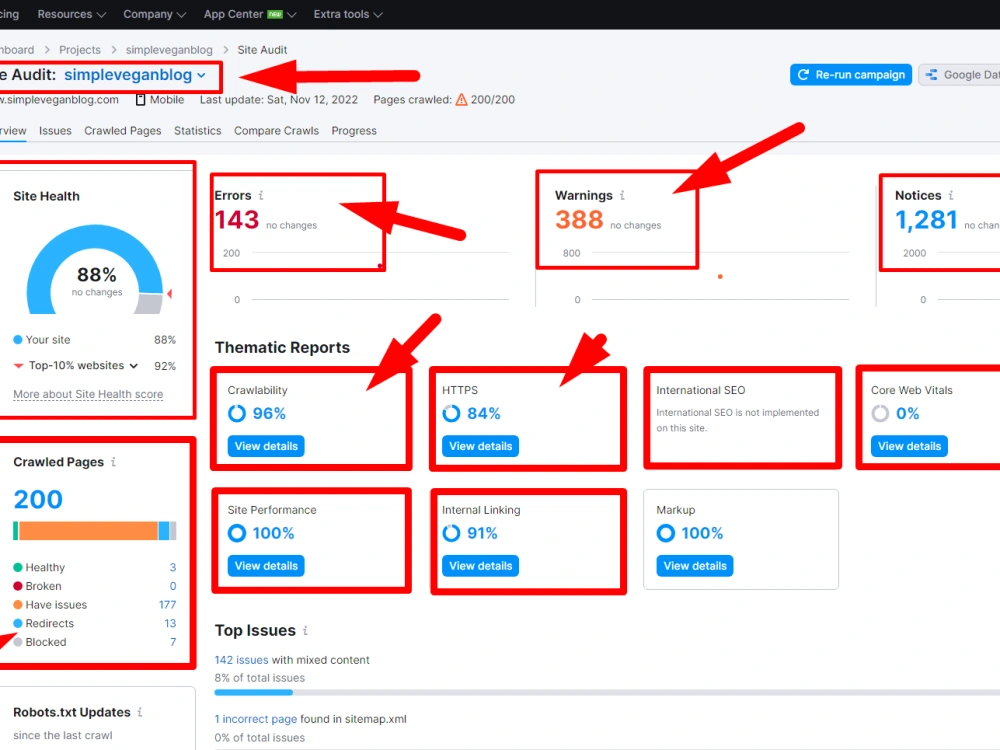Viewport: 1000px width, 750px height.
Task: Click the Re-run campaign button
Action: pyautogui.click(x=851, y=75)
